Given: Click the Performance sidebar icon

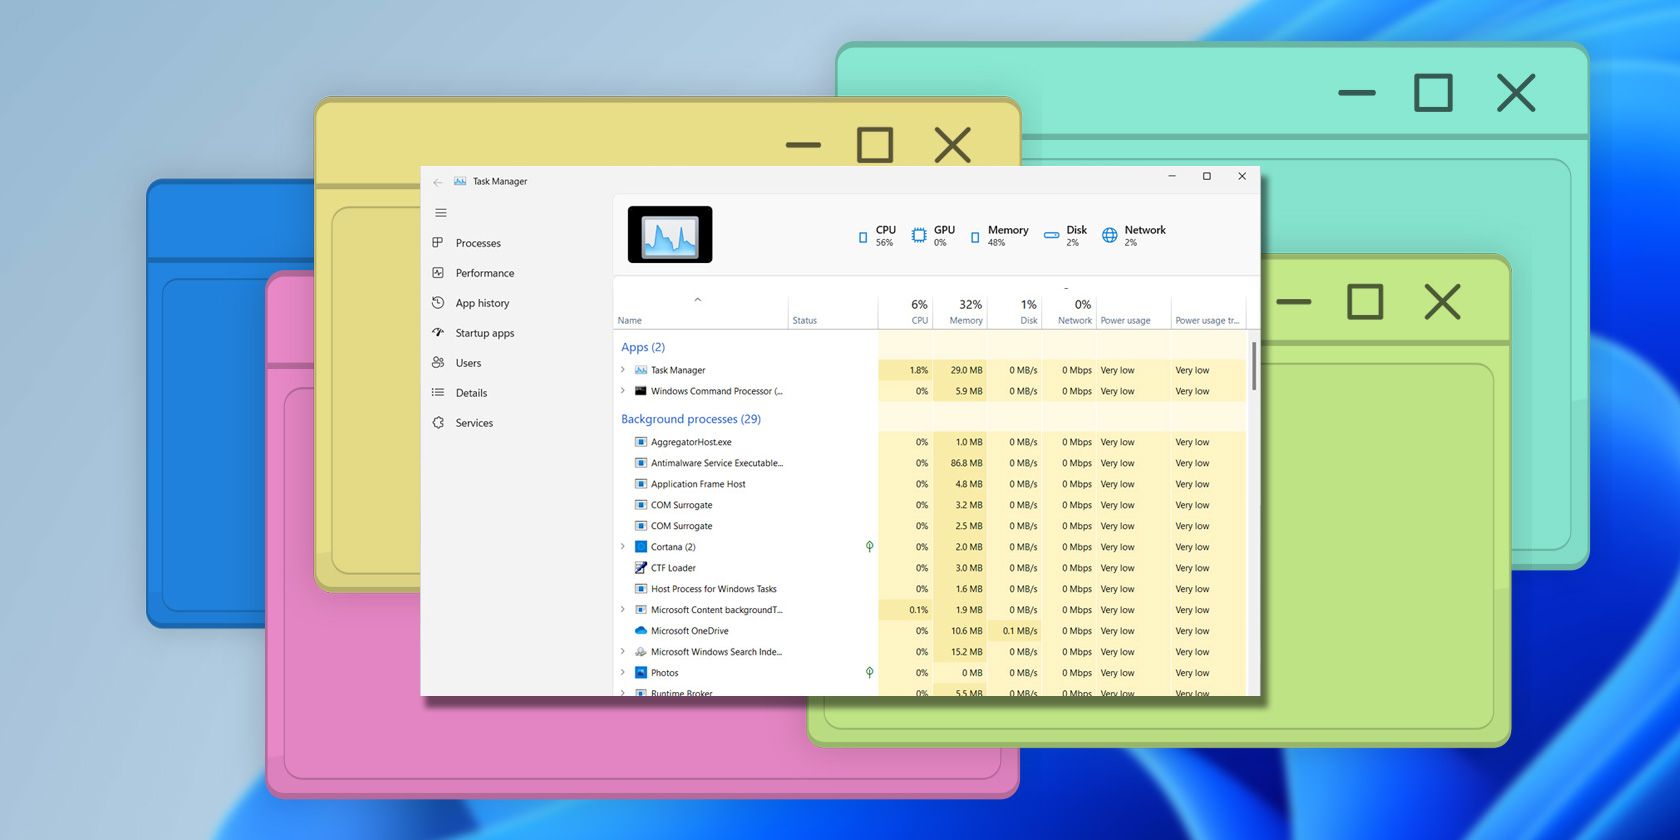Looking at the screenshot, I should click(438, 273).
